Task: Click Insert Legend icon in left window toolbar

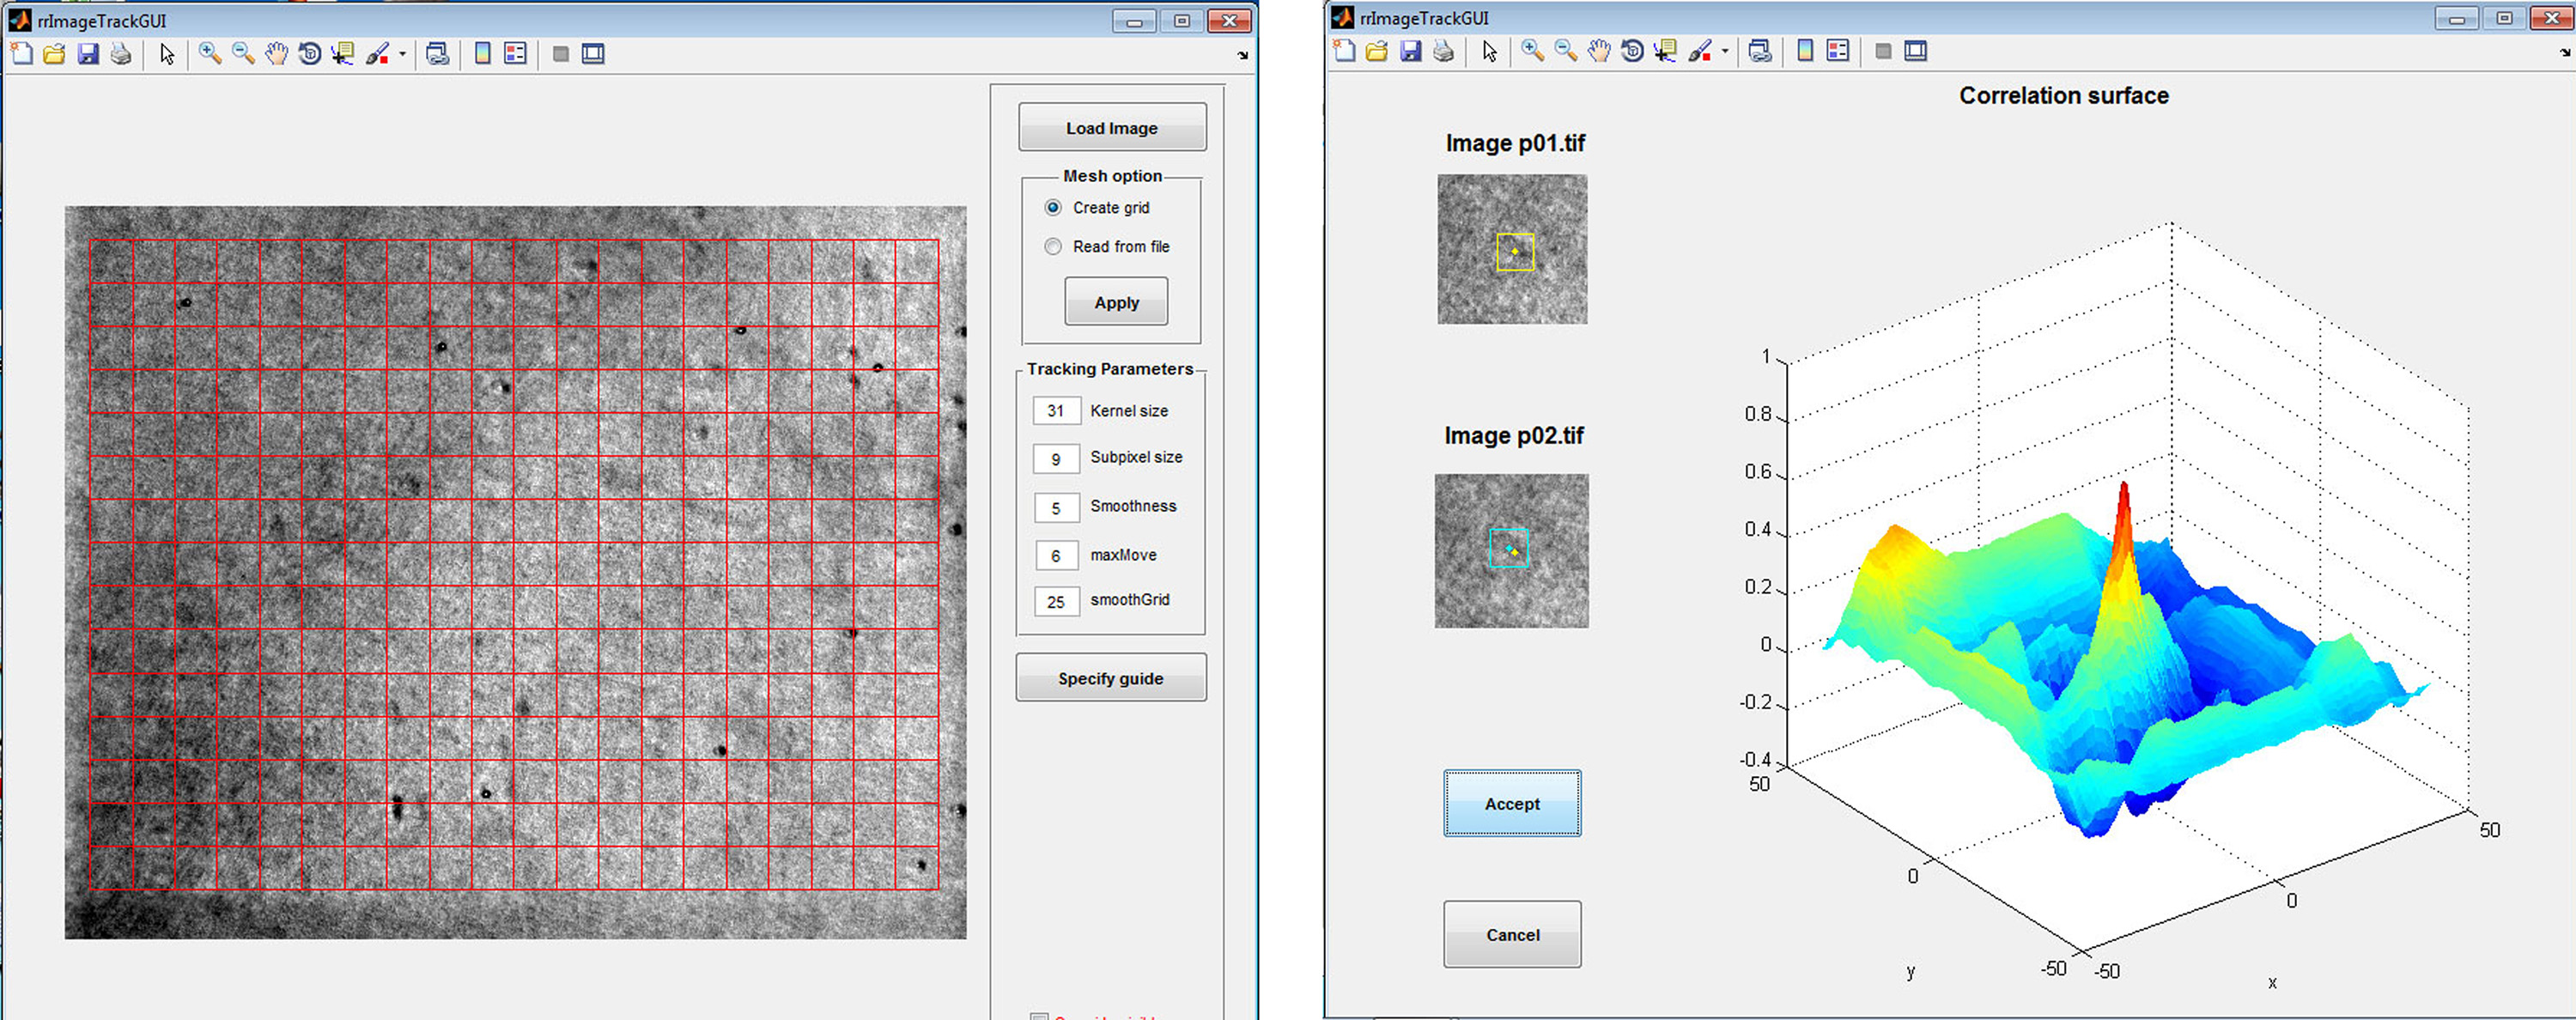Action: [516, 54]
